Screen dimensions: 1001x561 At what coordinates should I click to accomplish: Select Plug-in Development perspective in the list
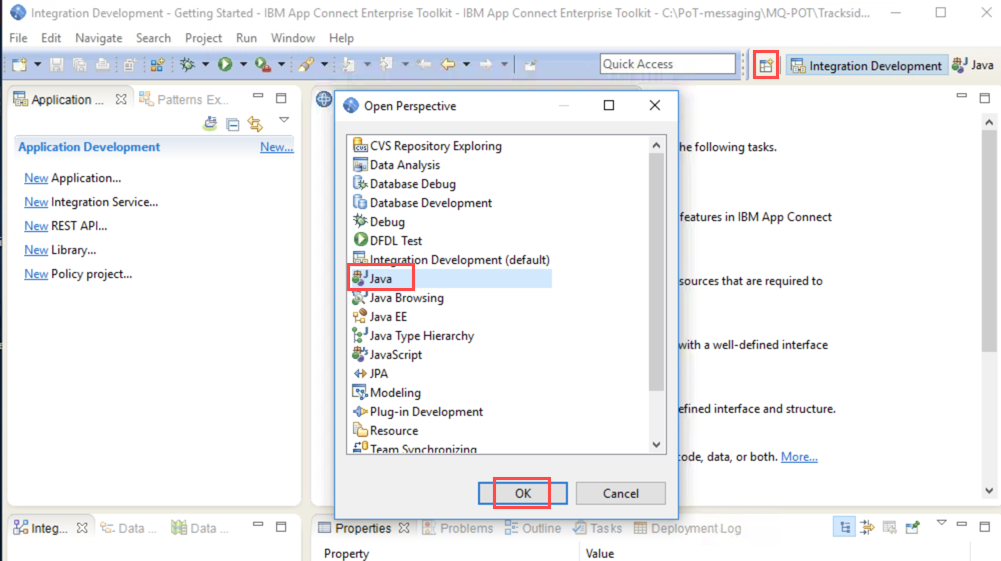tap(418, 412)
